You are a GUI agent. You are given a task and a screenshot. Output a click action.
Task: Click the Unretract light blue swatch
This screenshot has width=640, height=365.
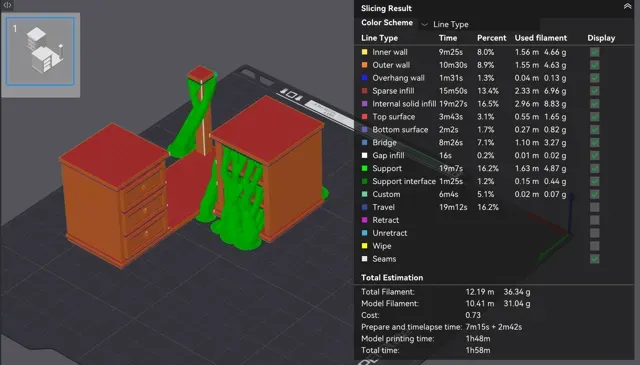pyautogui.click(x=364, y=233)
